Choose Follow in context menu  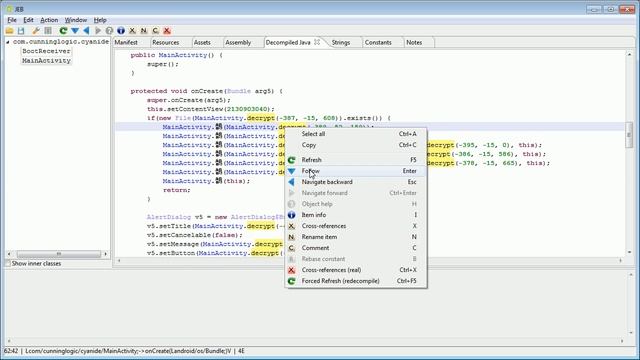[x=356, y=171]
